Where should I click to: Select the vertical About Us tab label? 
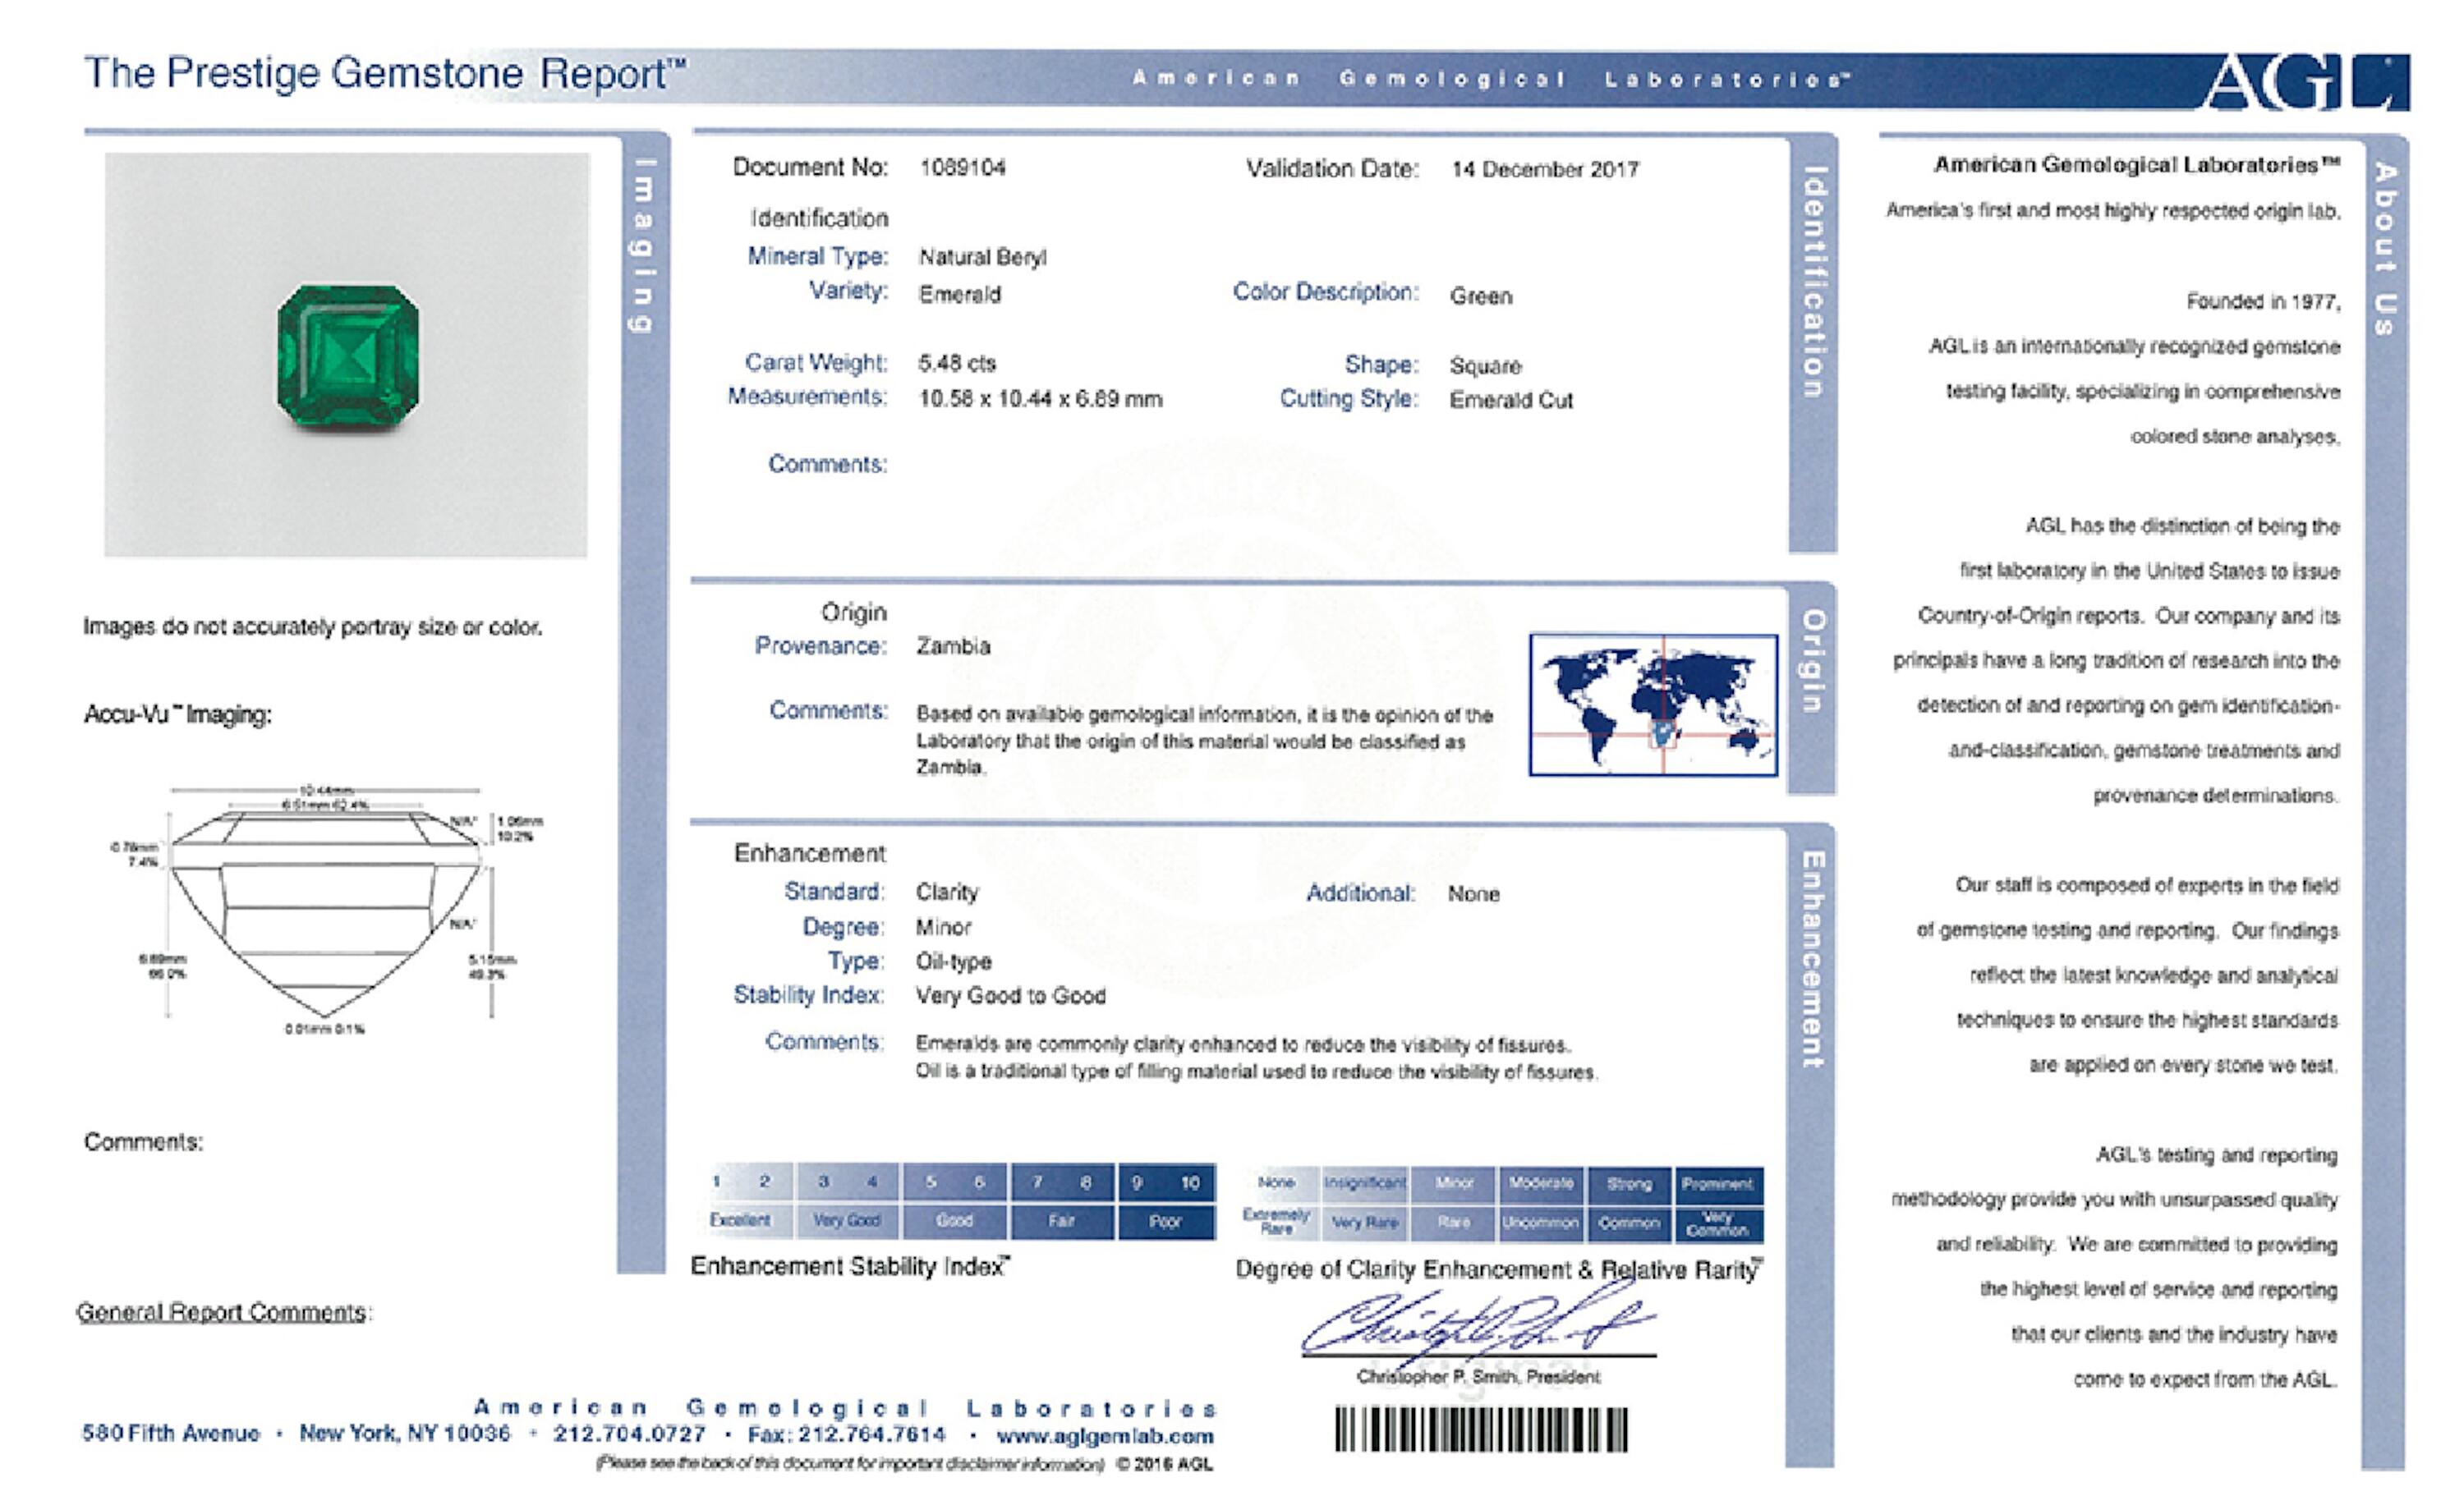pos(2385,249)
